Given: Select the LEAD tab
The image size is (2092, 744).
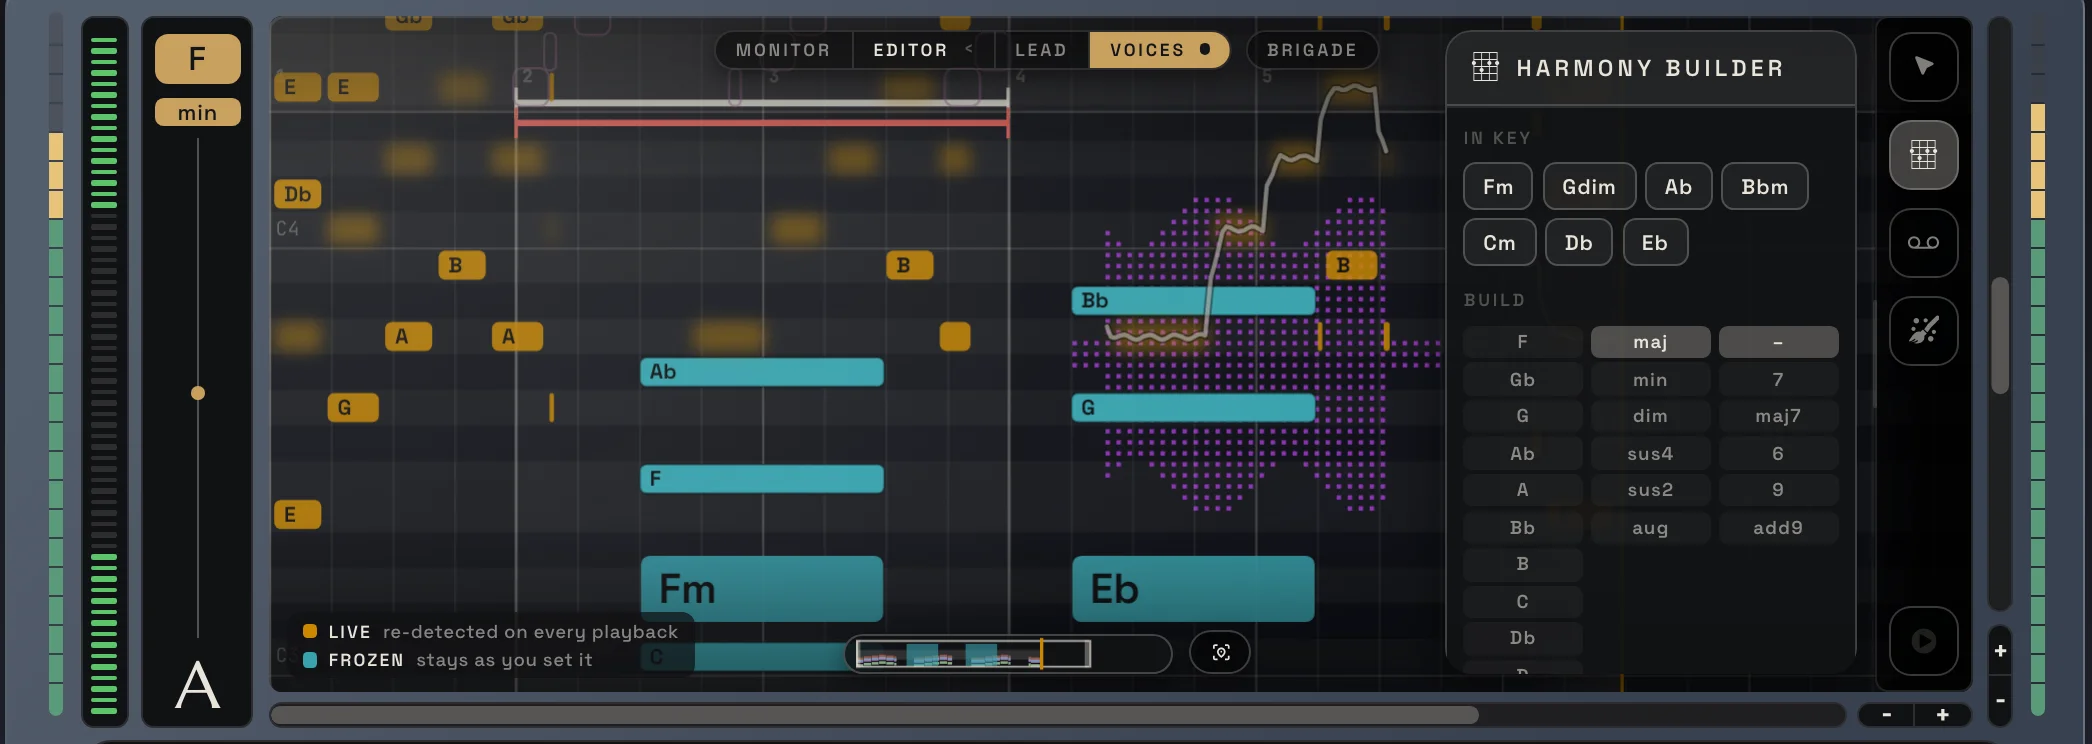Looking at the screenshot, I should (x=1040, y=50).
